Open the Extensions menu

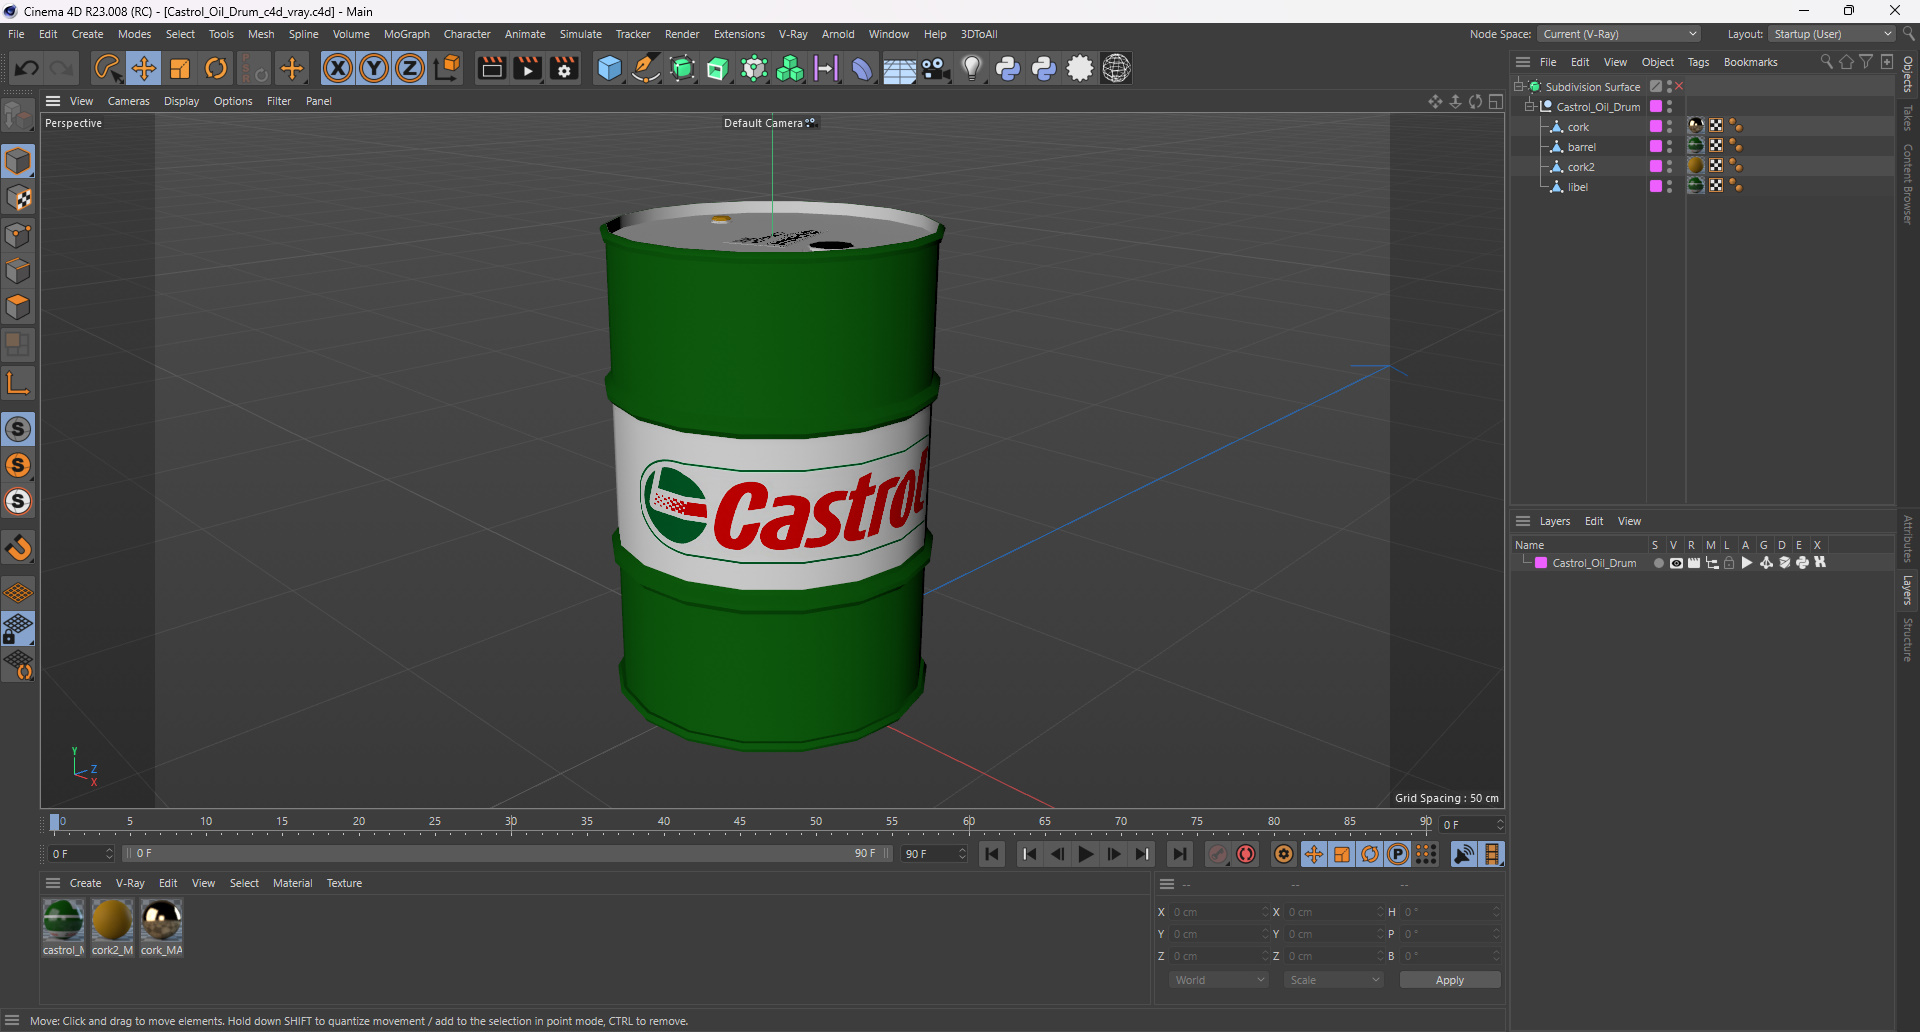pos(739,34)
